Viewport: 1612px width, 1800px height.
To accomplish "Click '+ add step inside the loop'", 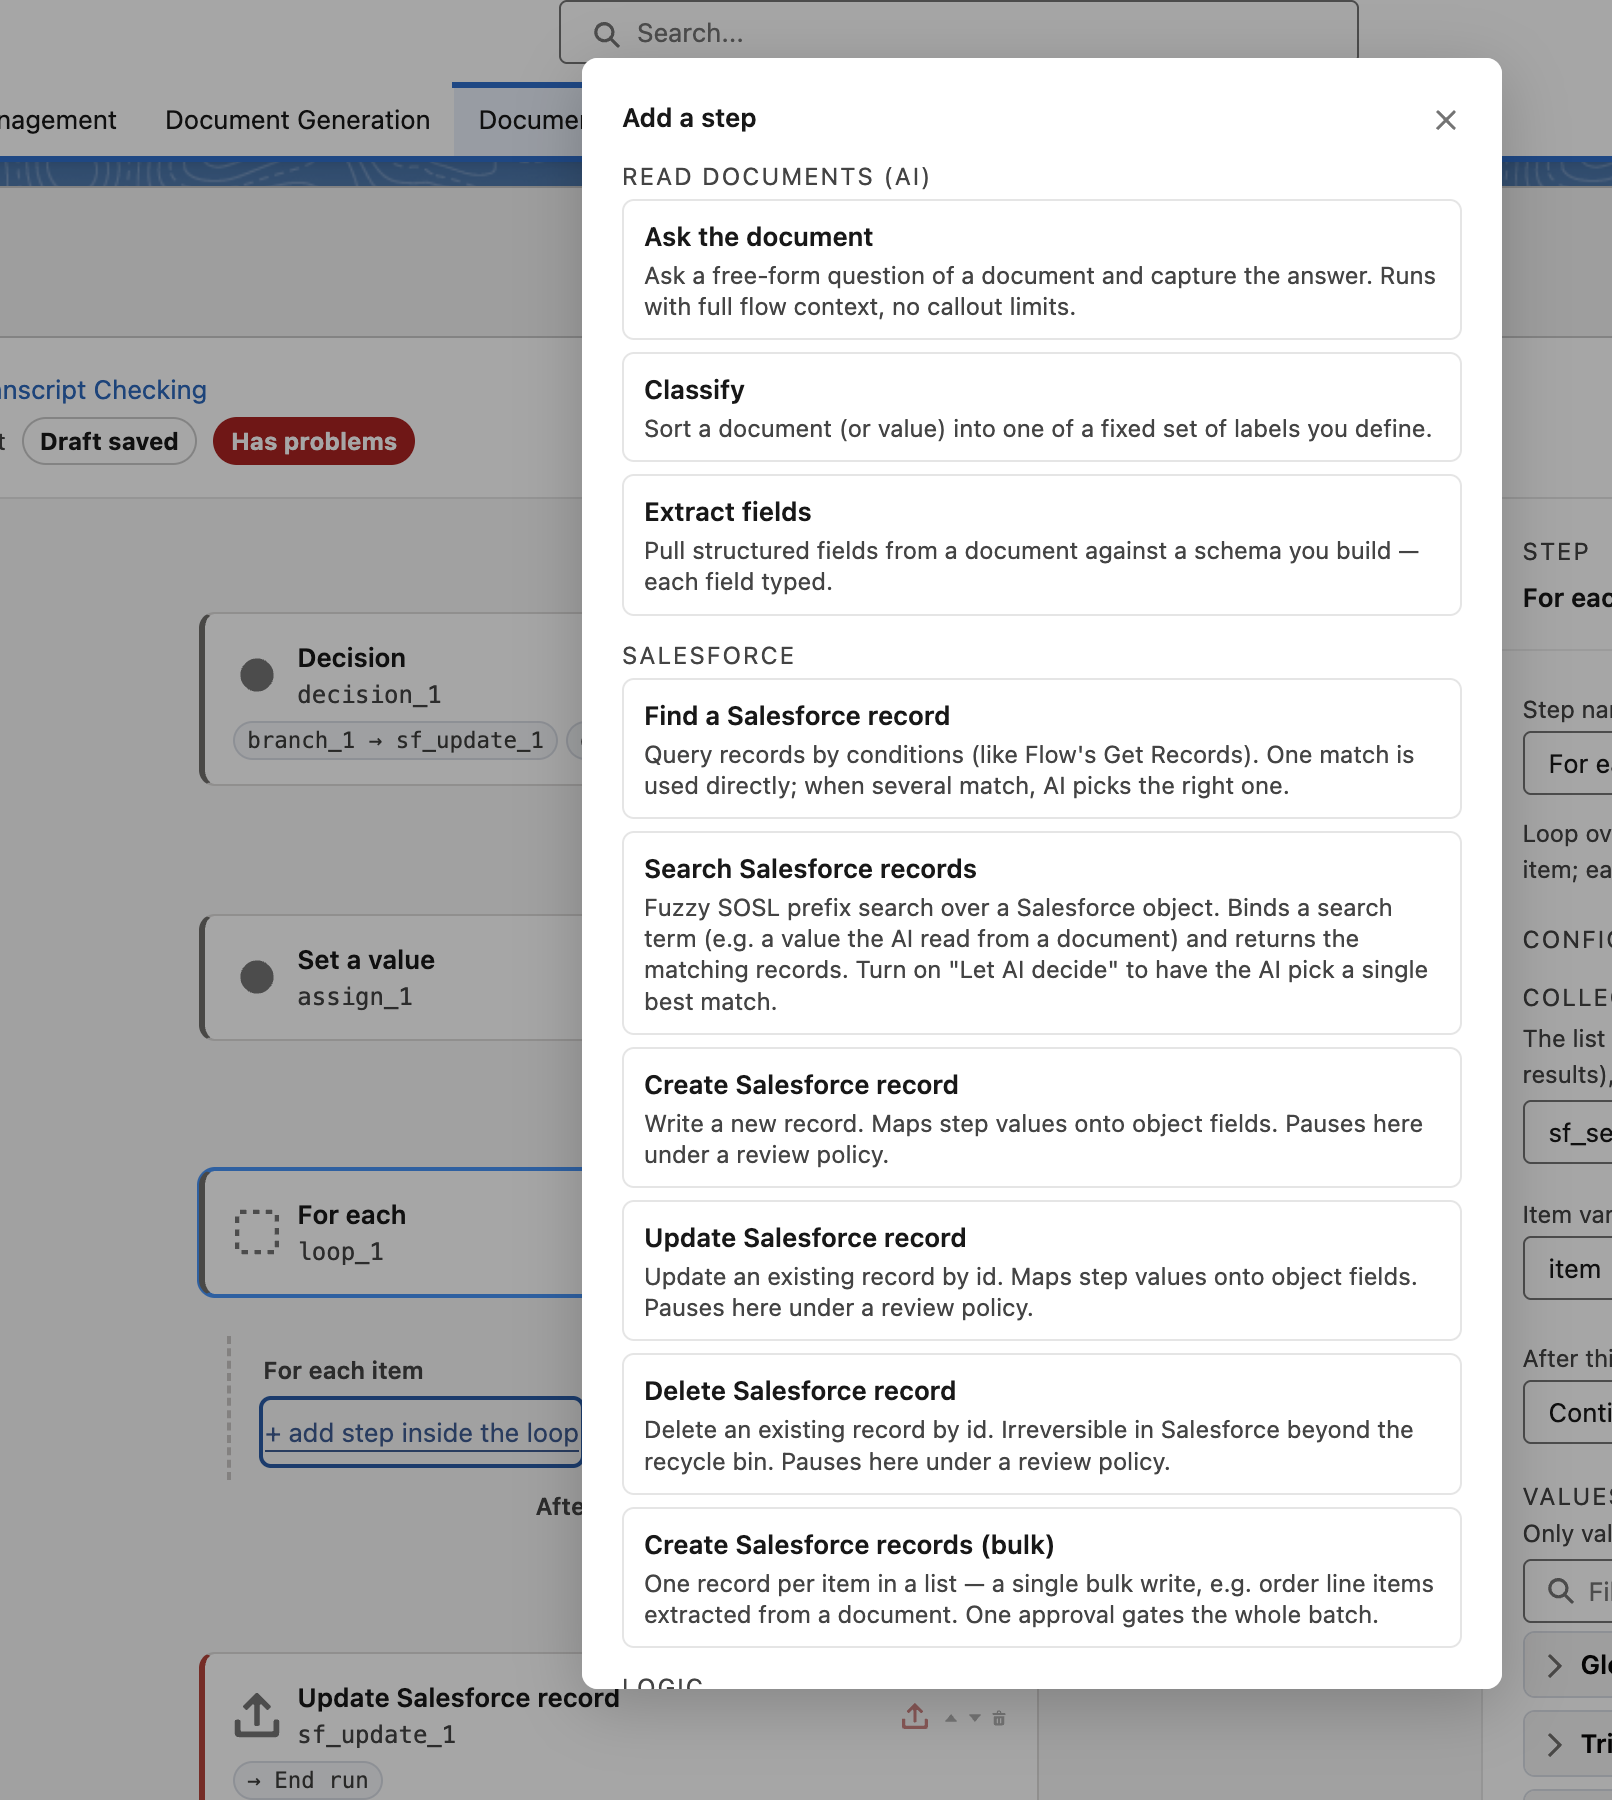I will click(x=421, y=1432).
